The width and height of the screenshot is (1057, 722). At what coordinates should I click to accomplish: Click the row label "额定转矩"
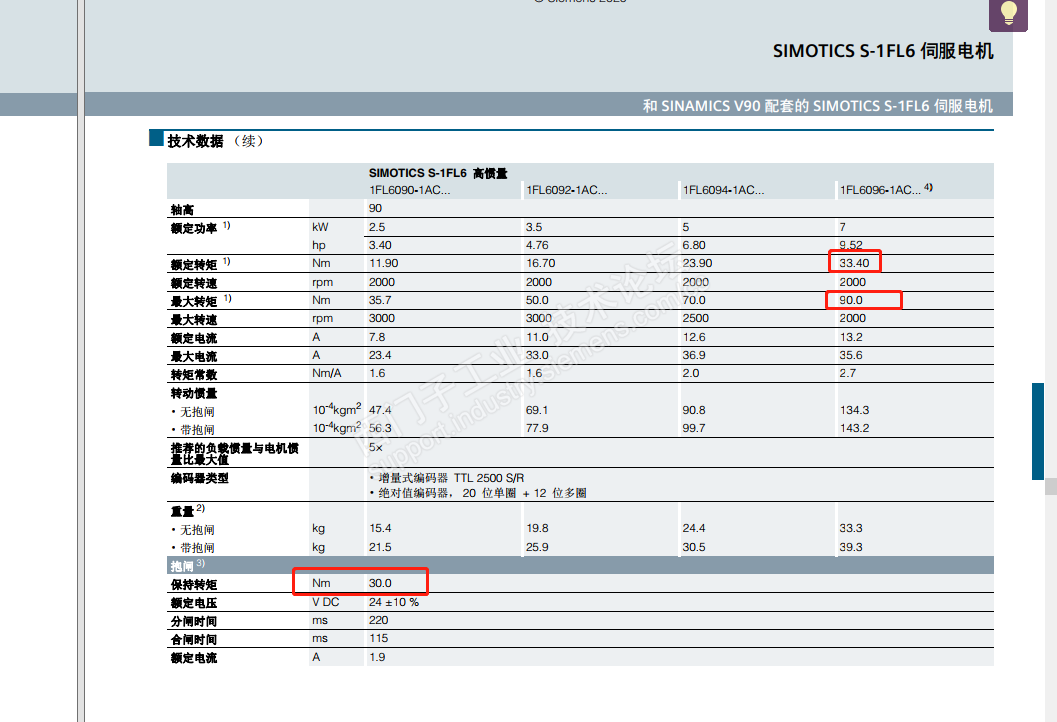194,265
